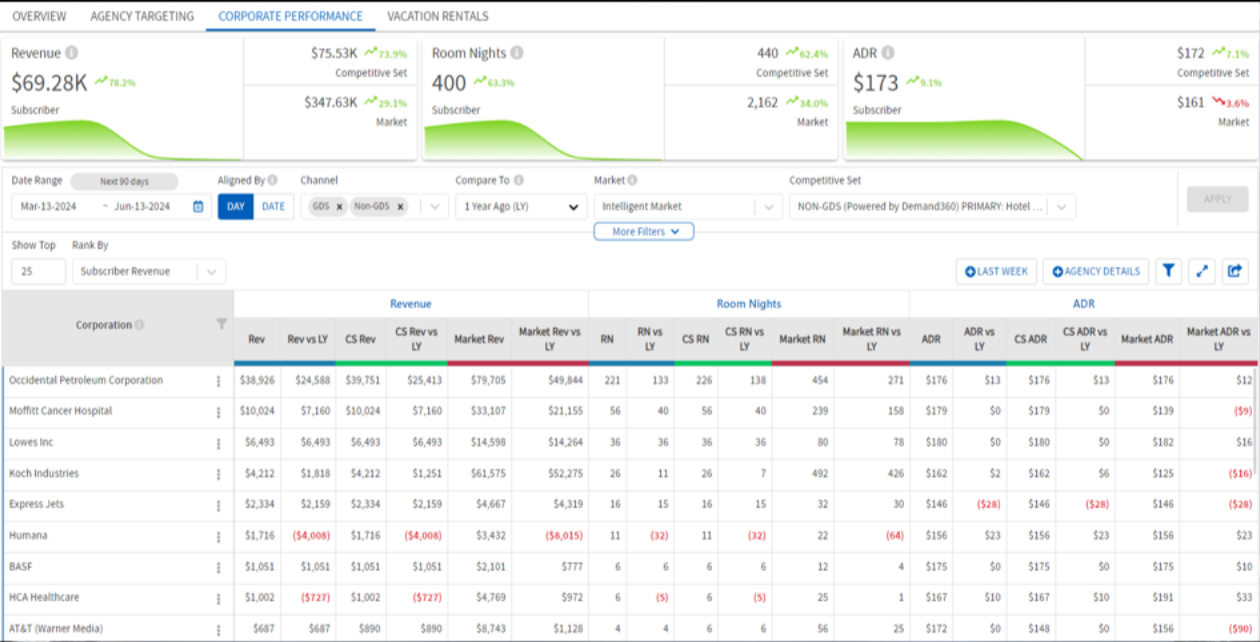
Task: Open the Vacation Rentals tab
Action: [x=437, y=16]
